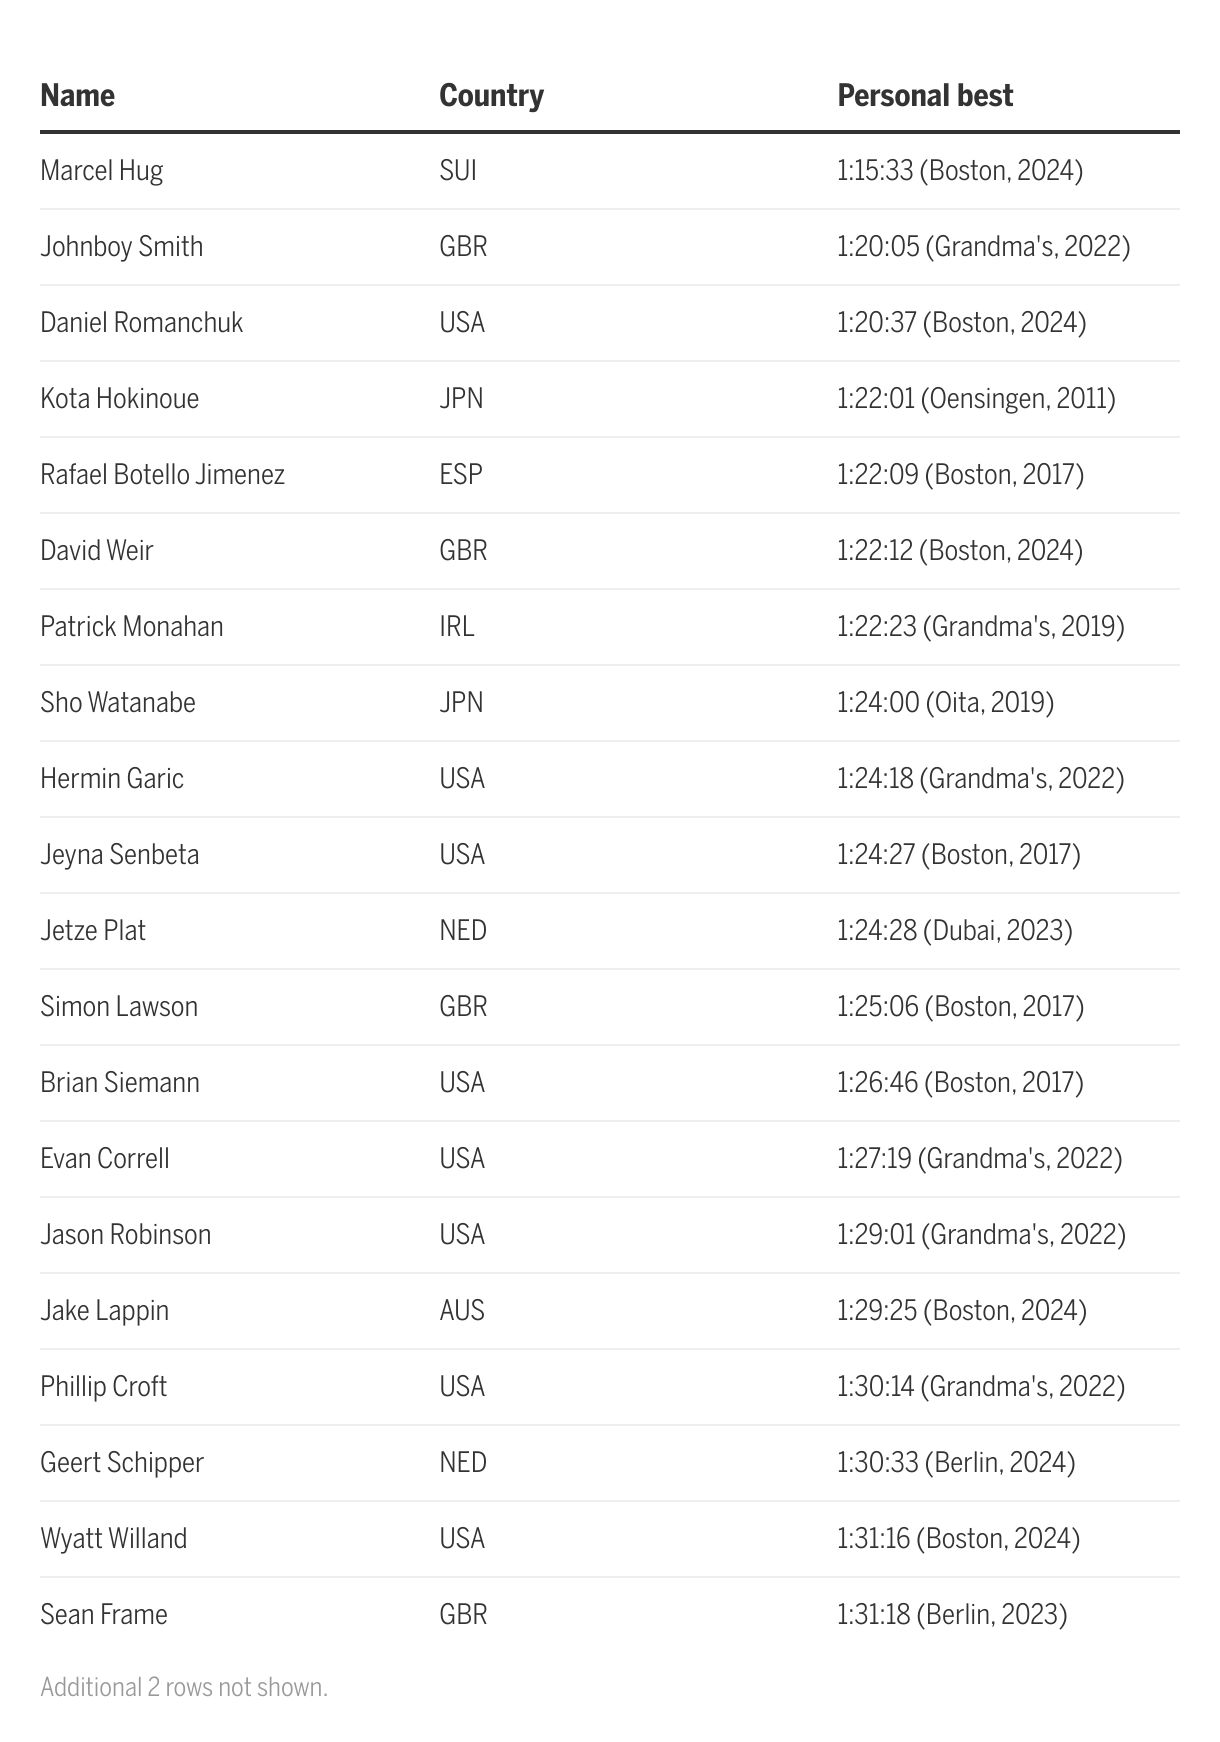Click Sho Watanabe's Oita 2019 time
The height and width of the screenshot is (1742, 1220).
(x=945, y=703)
